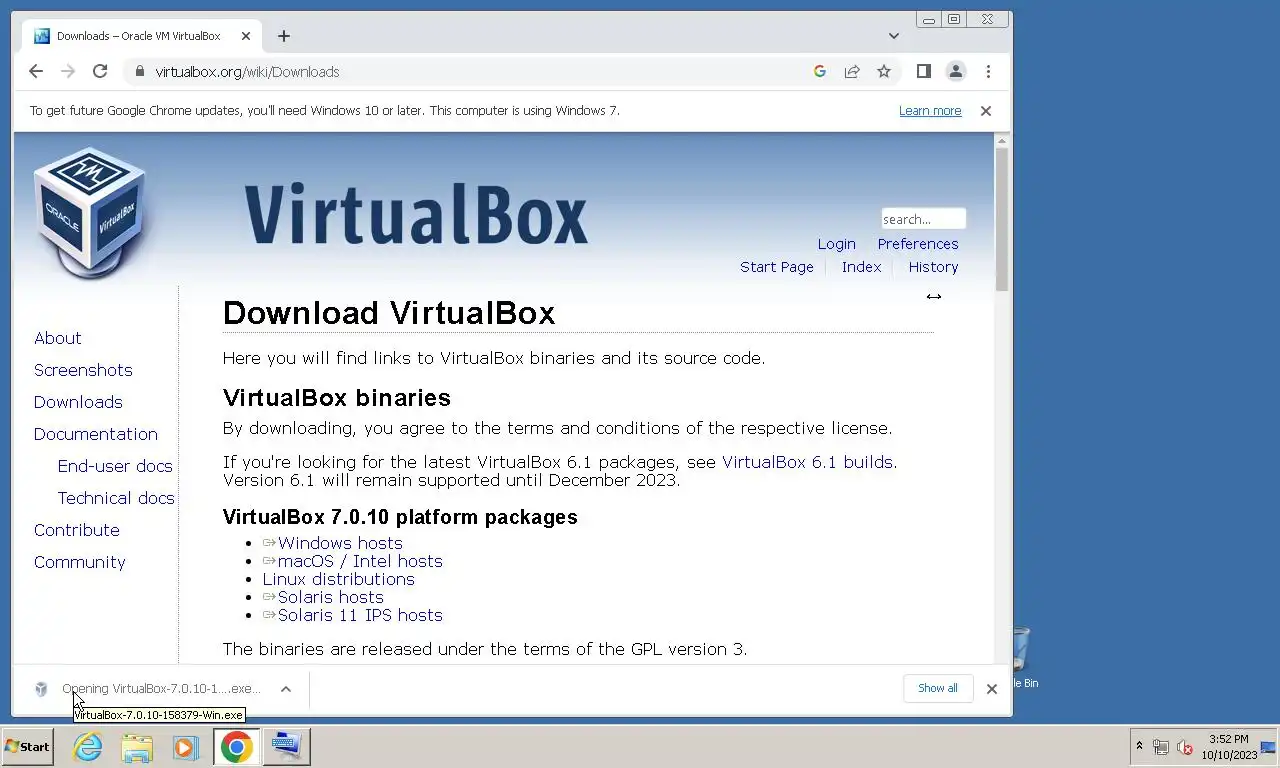Screen dimensions: 1280x768
Task: Open the Windows Start menu
Action: [28, 747]
